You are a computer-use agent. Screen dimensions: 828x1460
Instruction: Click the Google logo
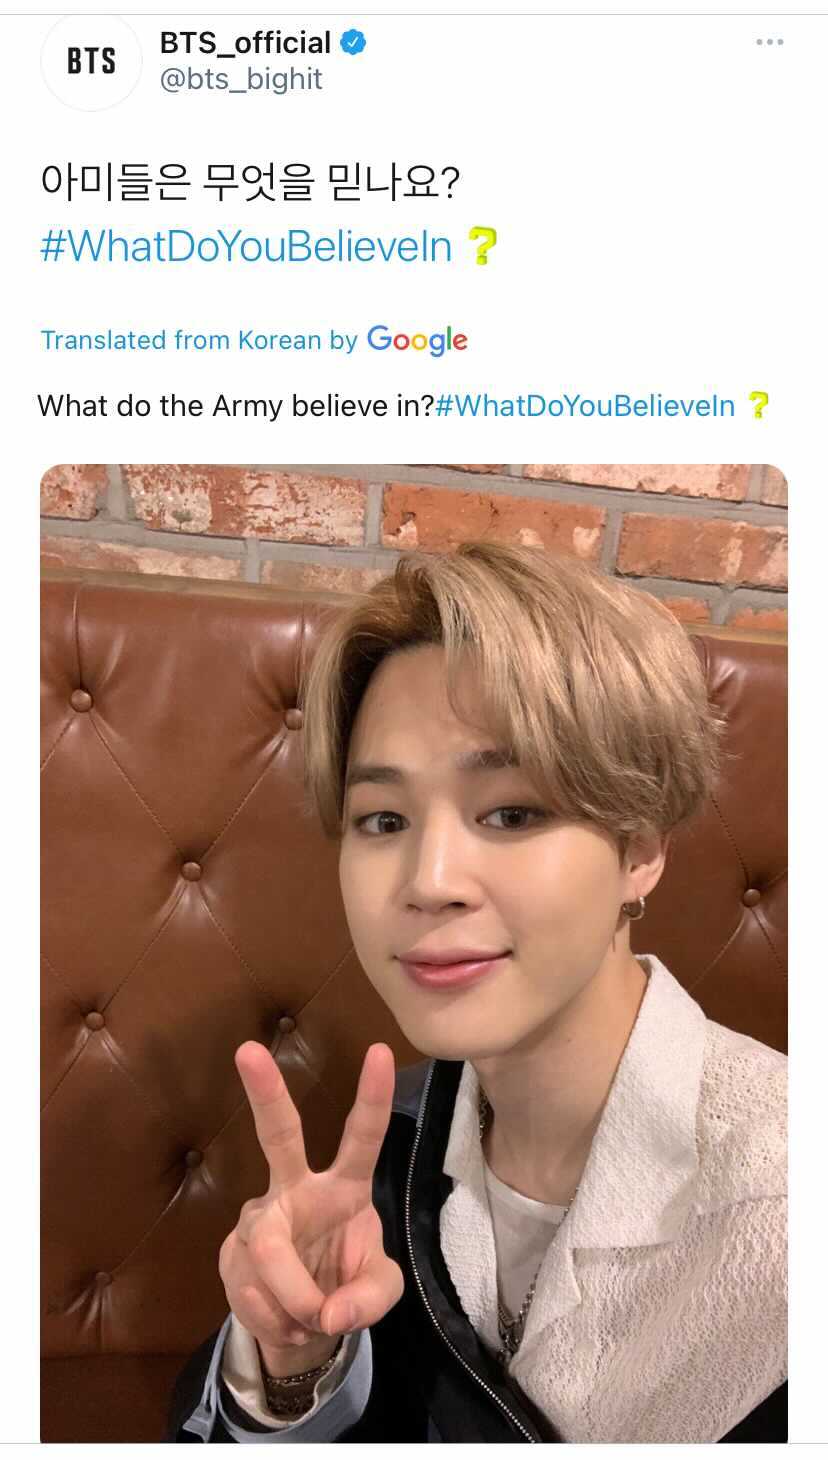(417, 340)
